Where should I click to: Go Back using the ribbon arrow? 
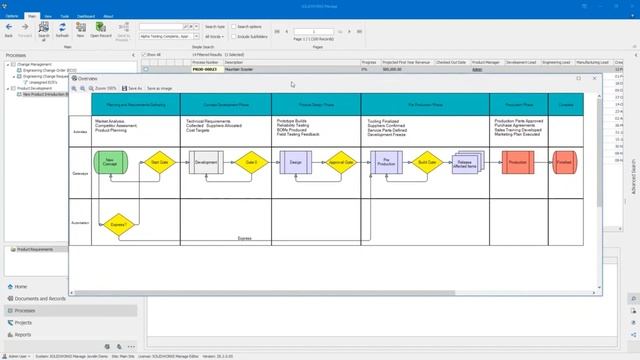coord(9,30)
